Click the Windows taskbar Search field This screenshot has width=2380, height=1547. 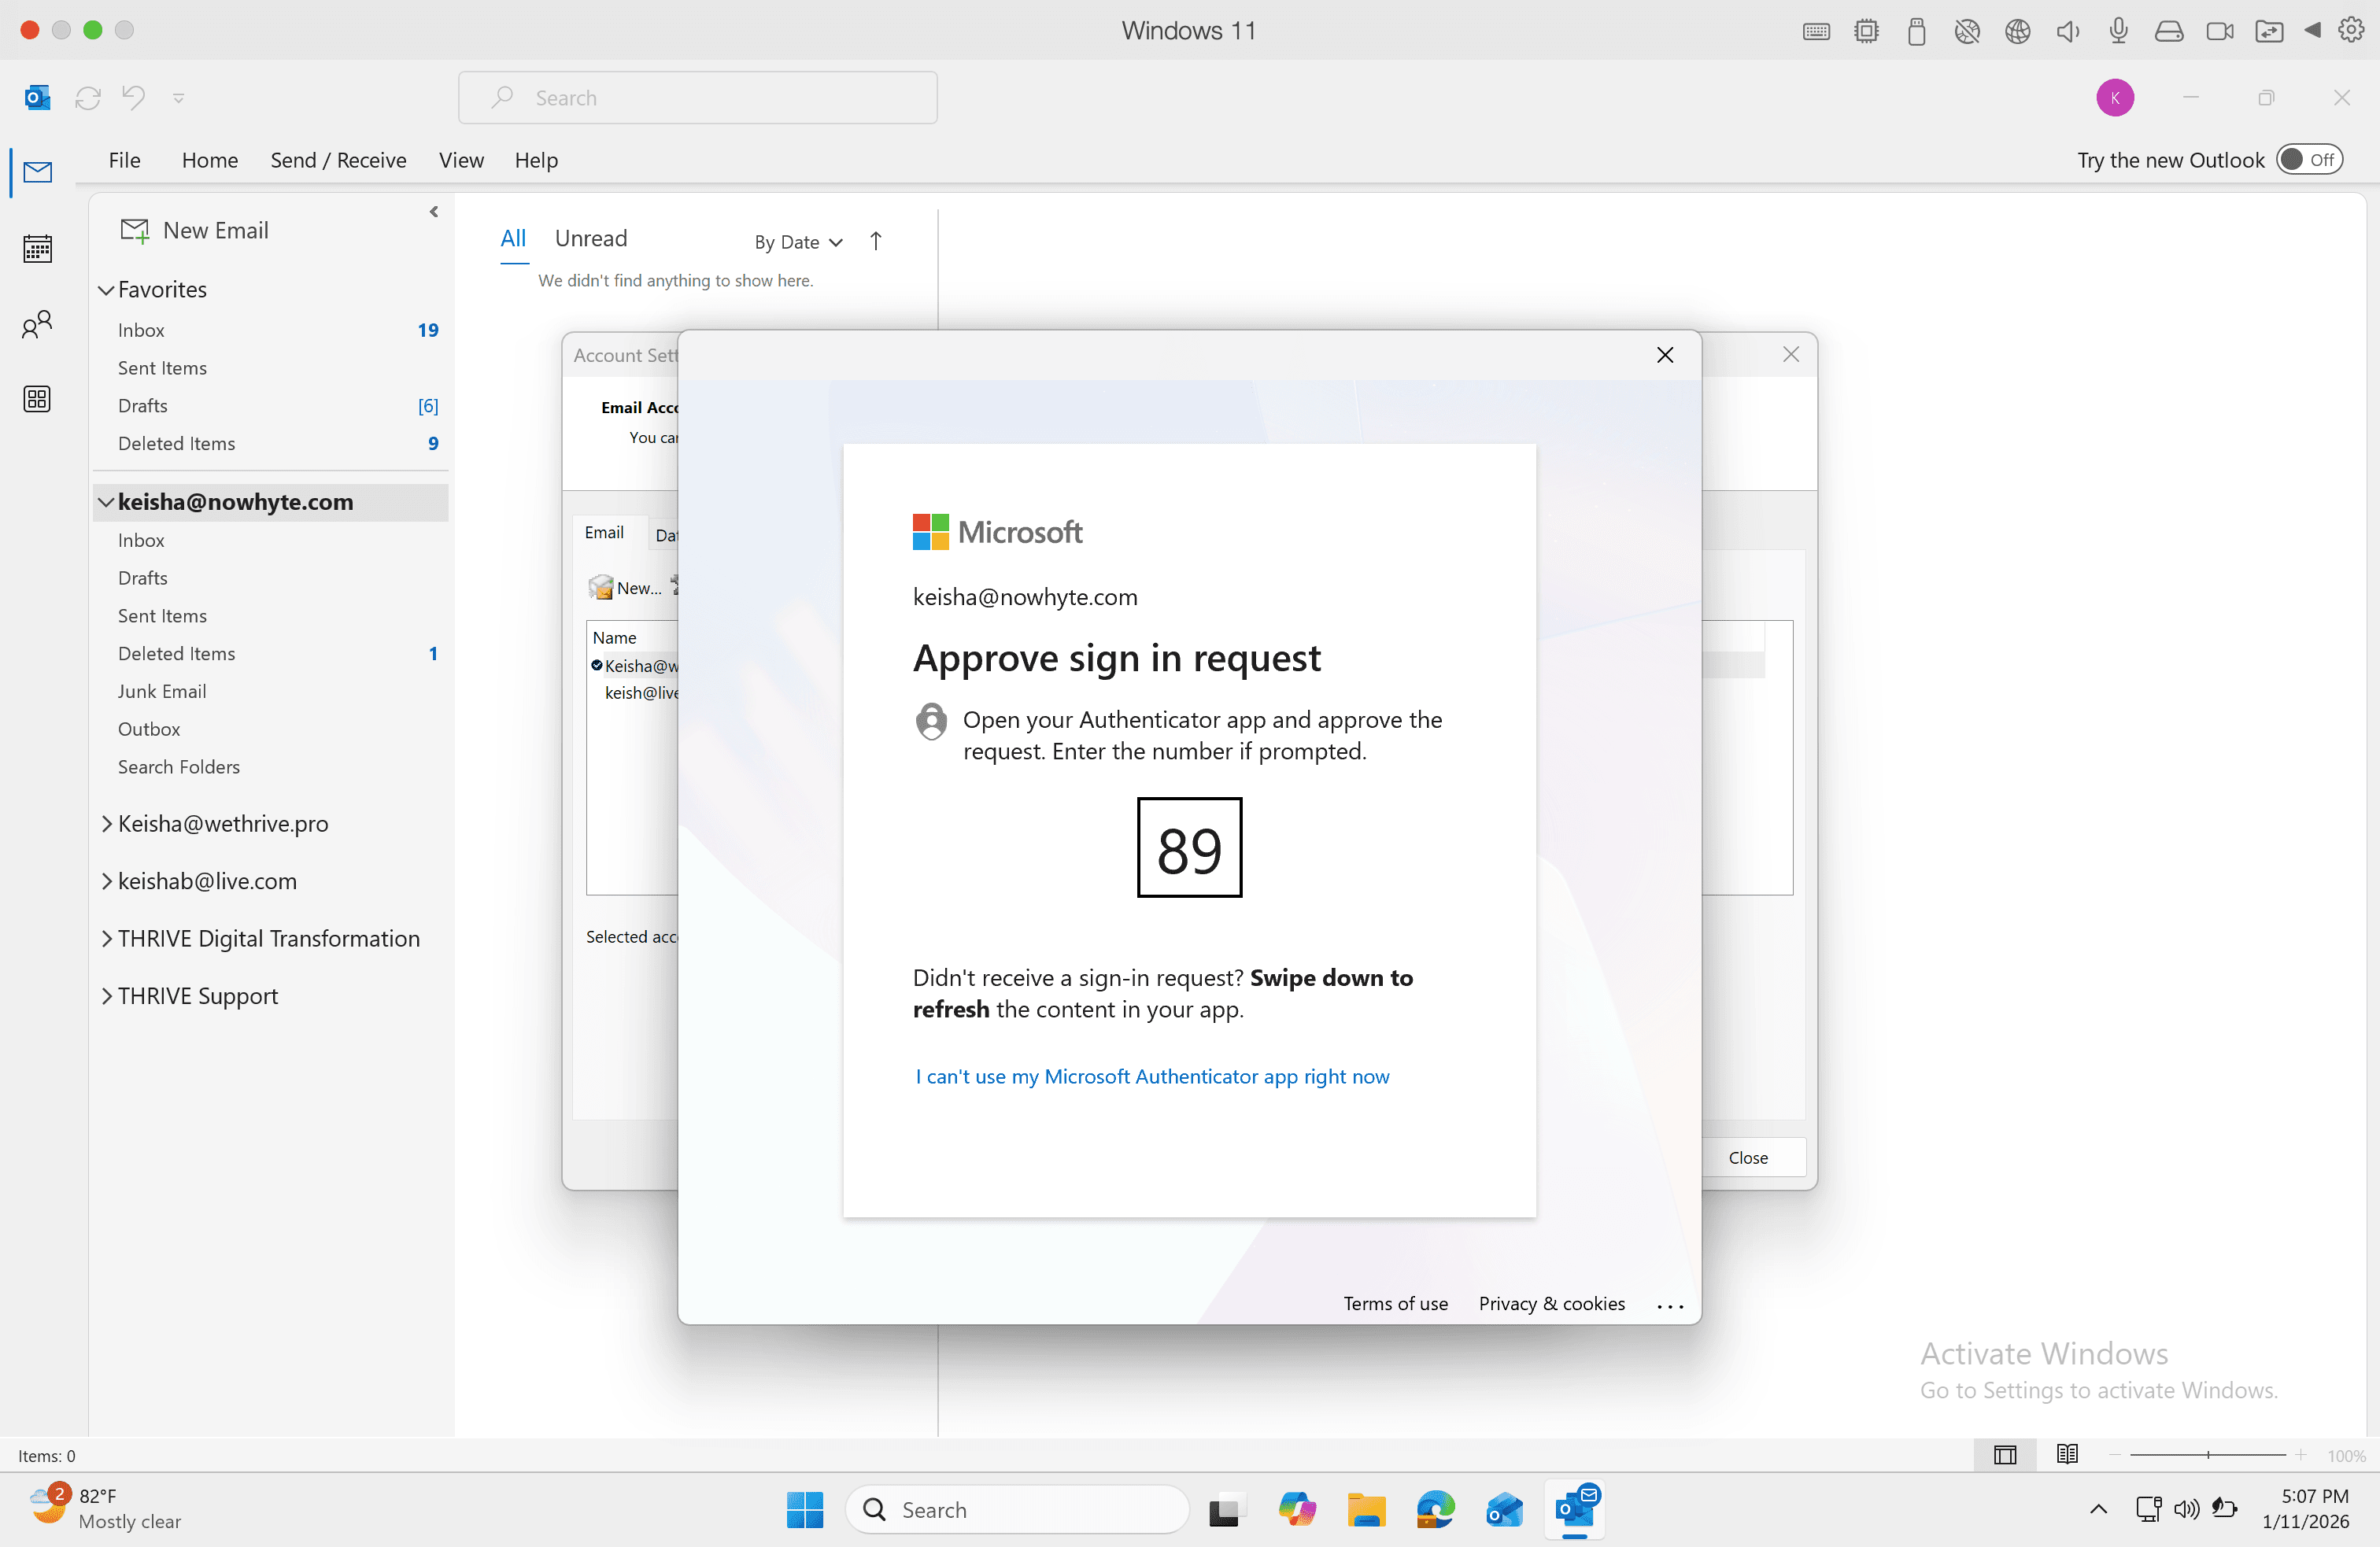tap(1017, 1509)
